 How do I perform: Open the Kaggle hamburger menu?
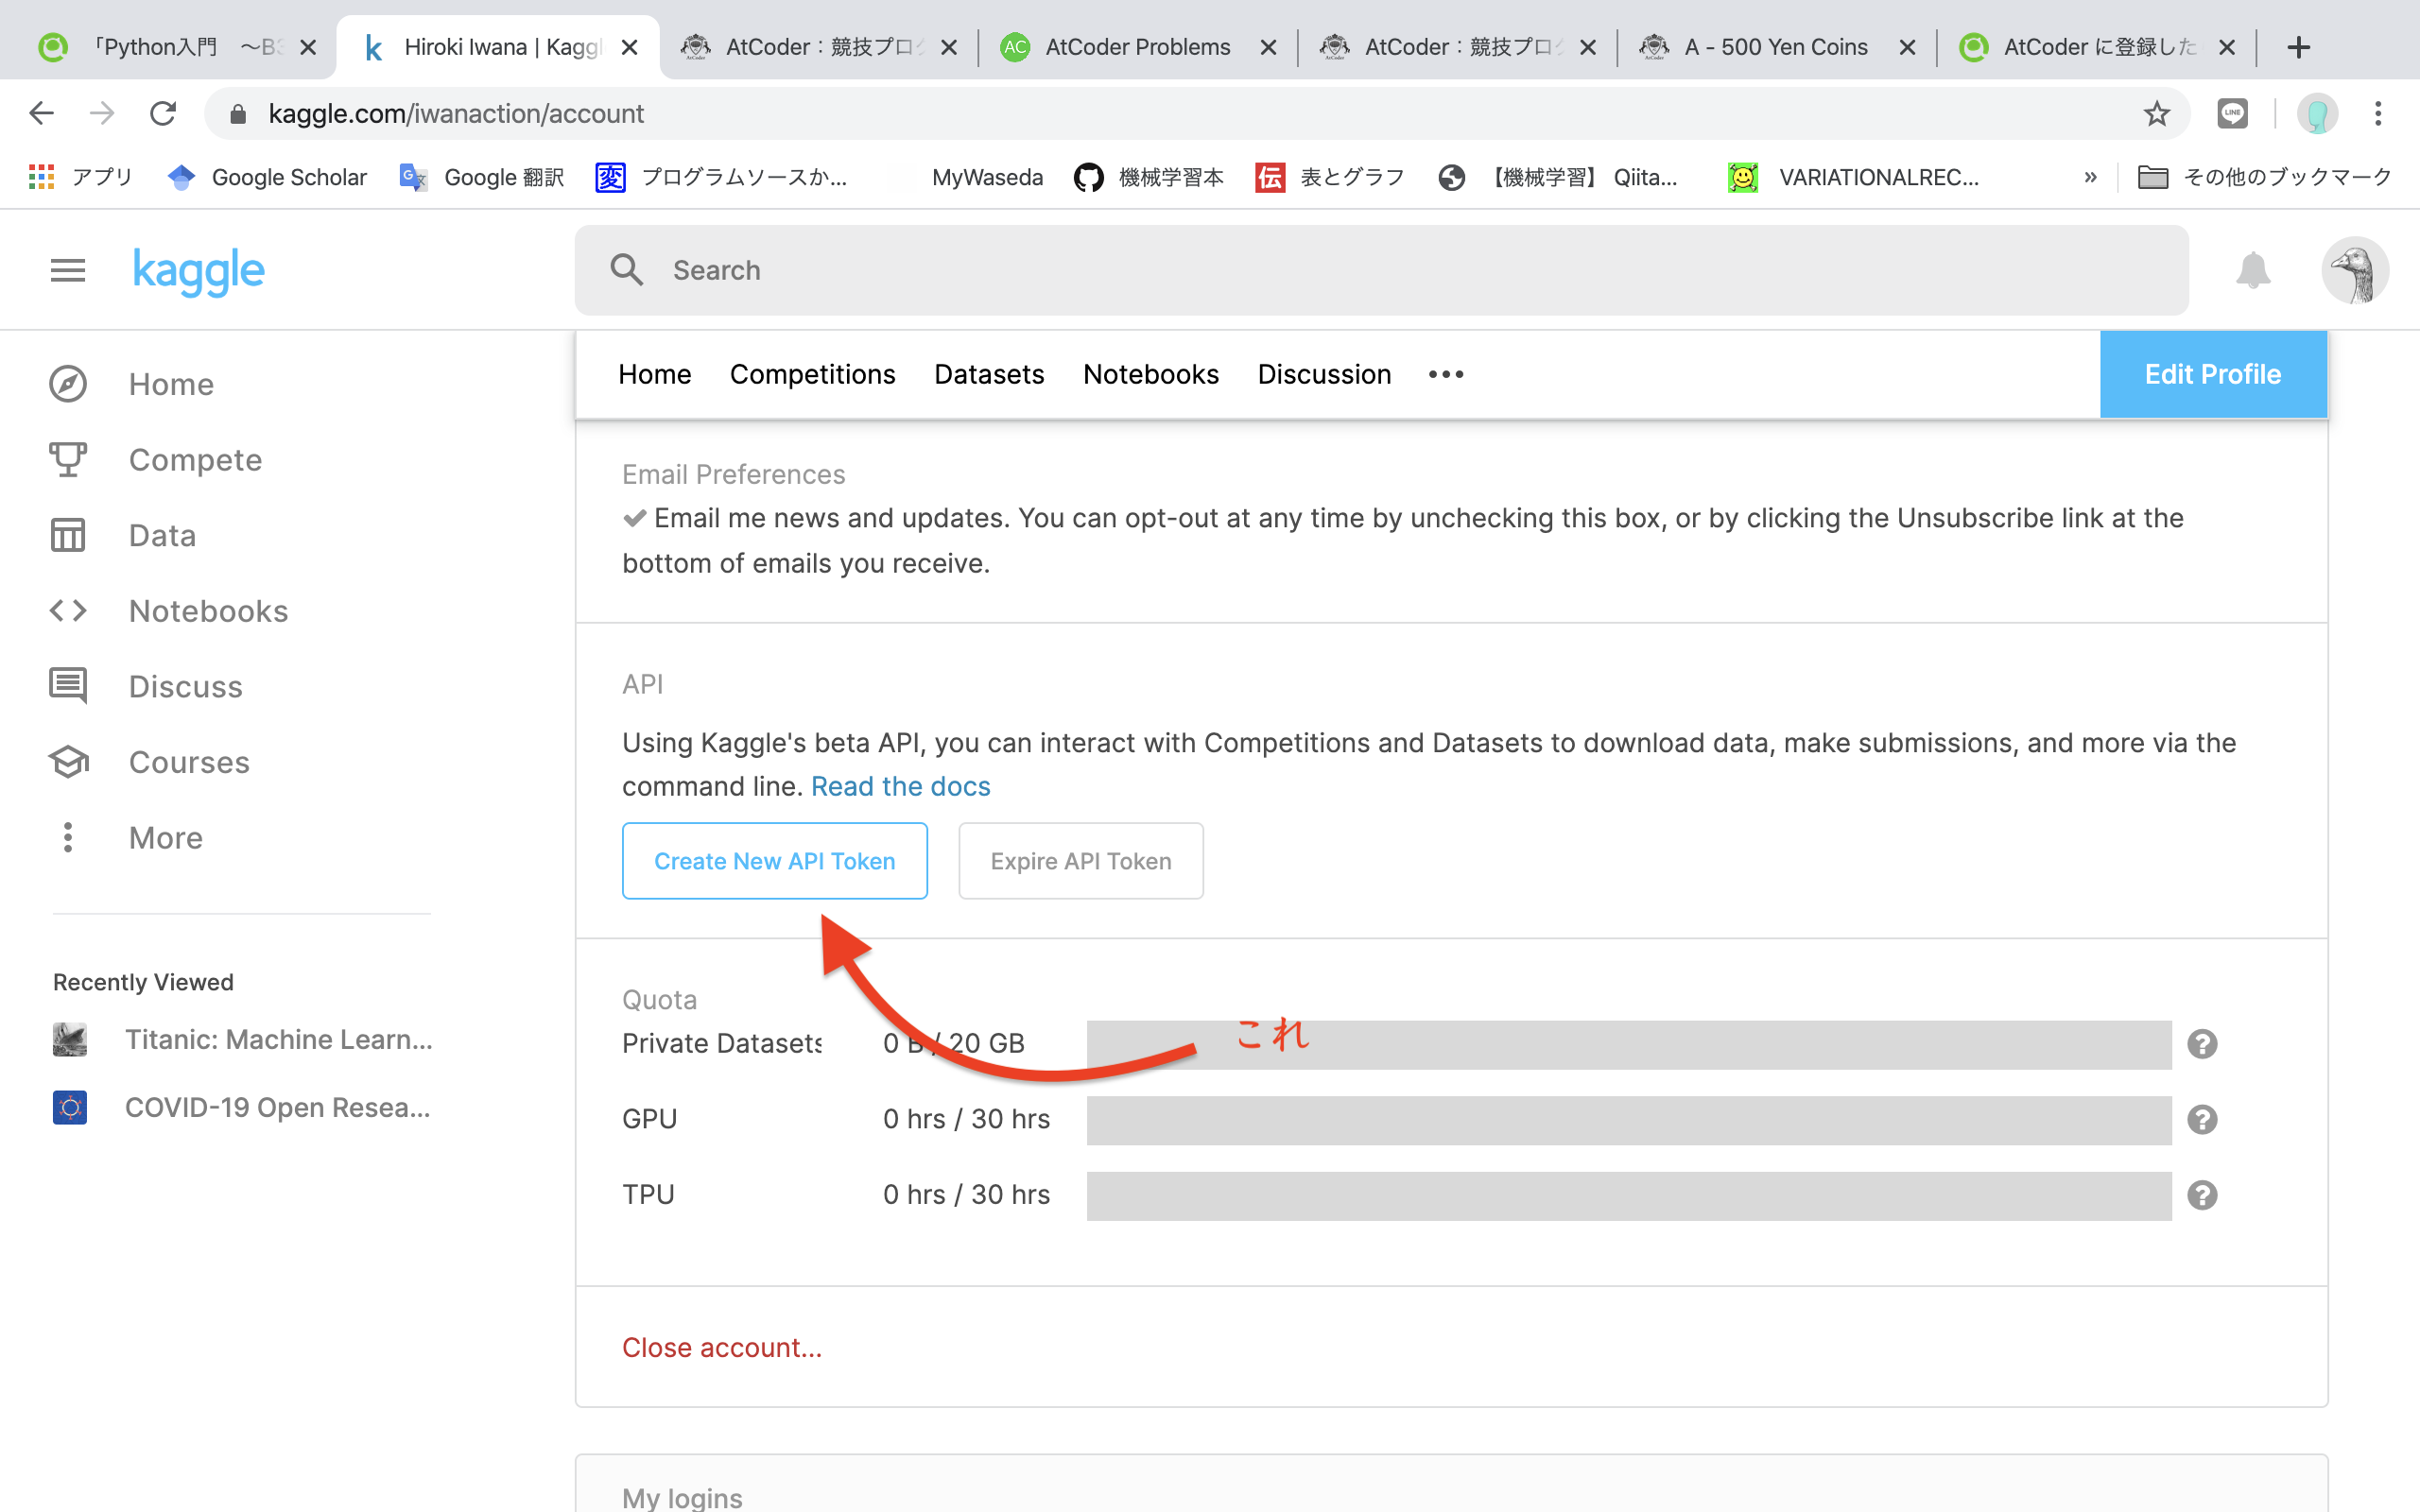click(68, 270)
